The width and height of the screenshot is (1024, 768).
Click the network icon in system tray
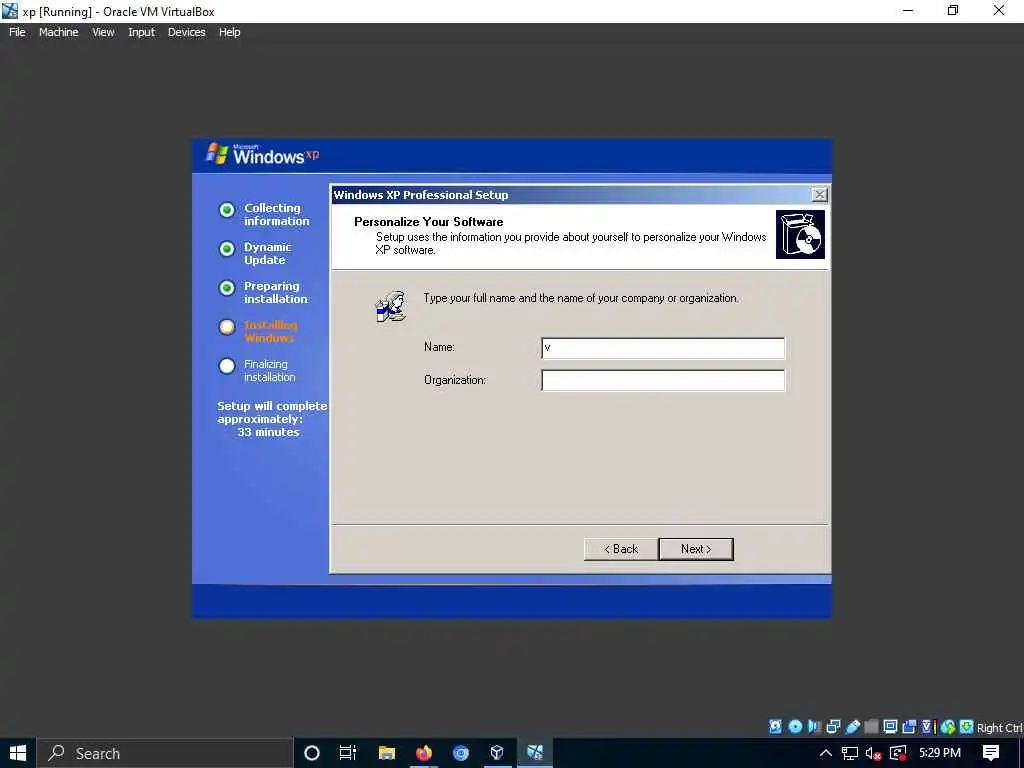tap(850, 753)
